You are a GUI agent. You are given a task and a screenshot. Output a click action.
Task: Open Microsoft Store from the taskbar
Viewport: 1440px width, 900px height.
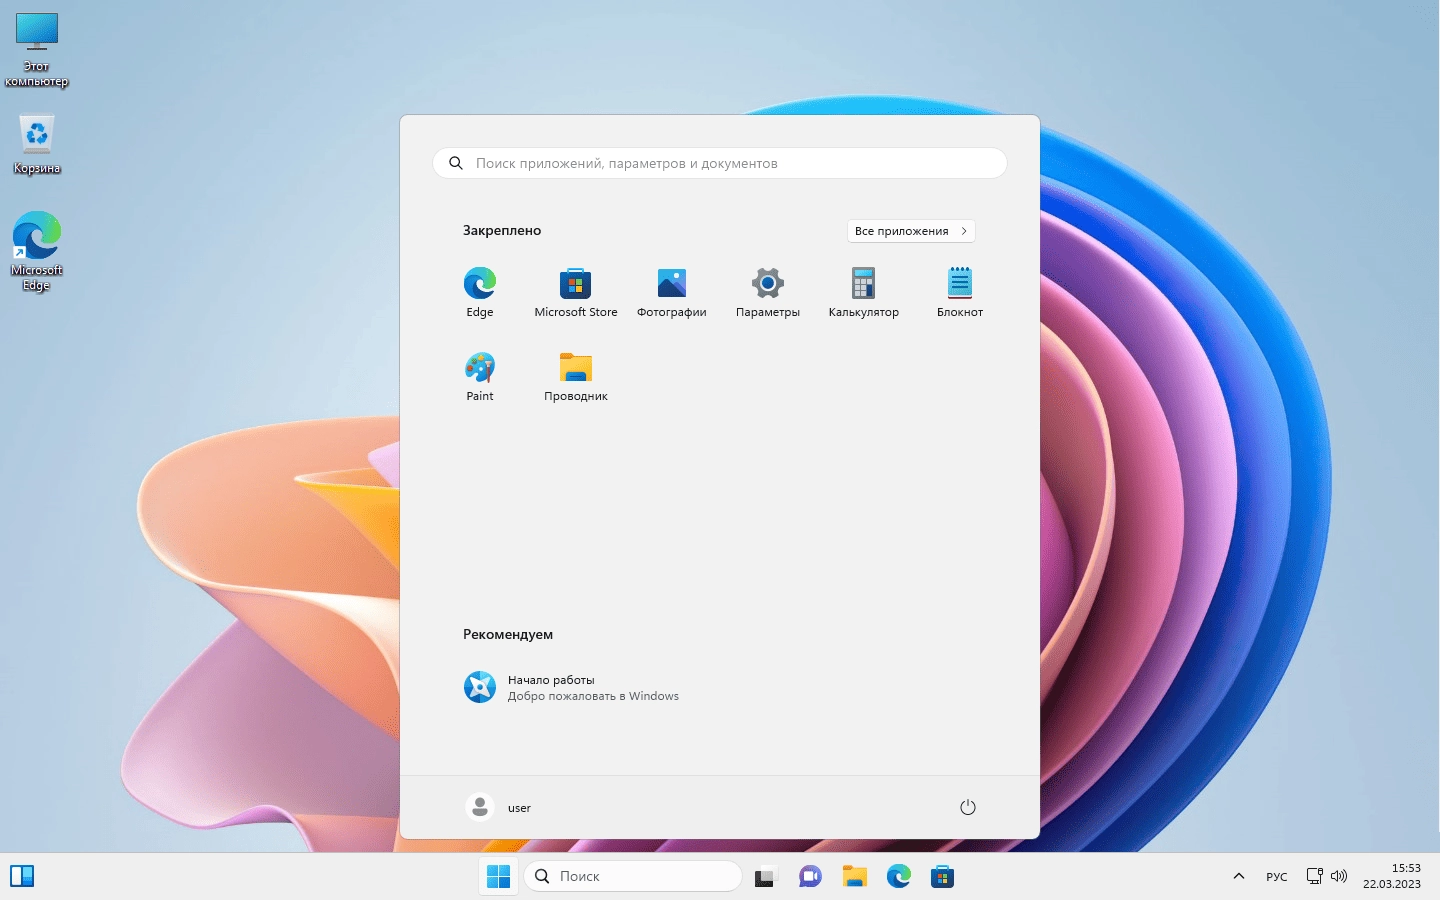tap(942, 877)
